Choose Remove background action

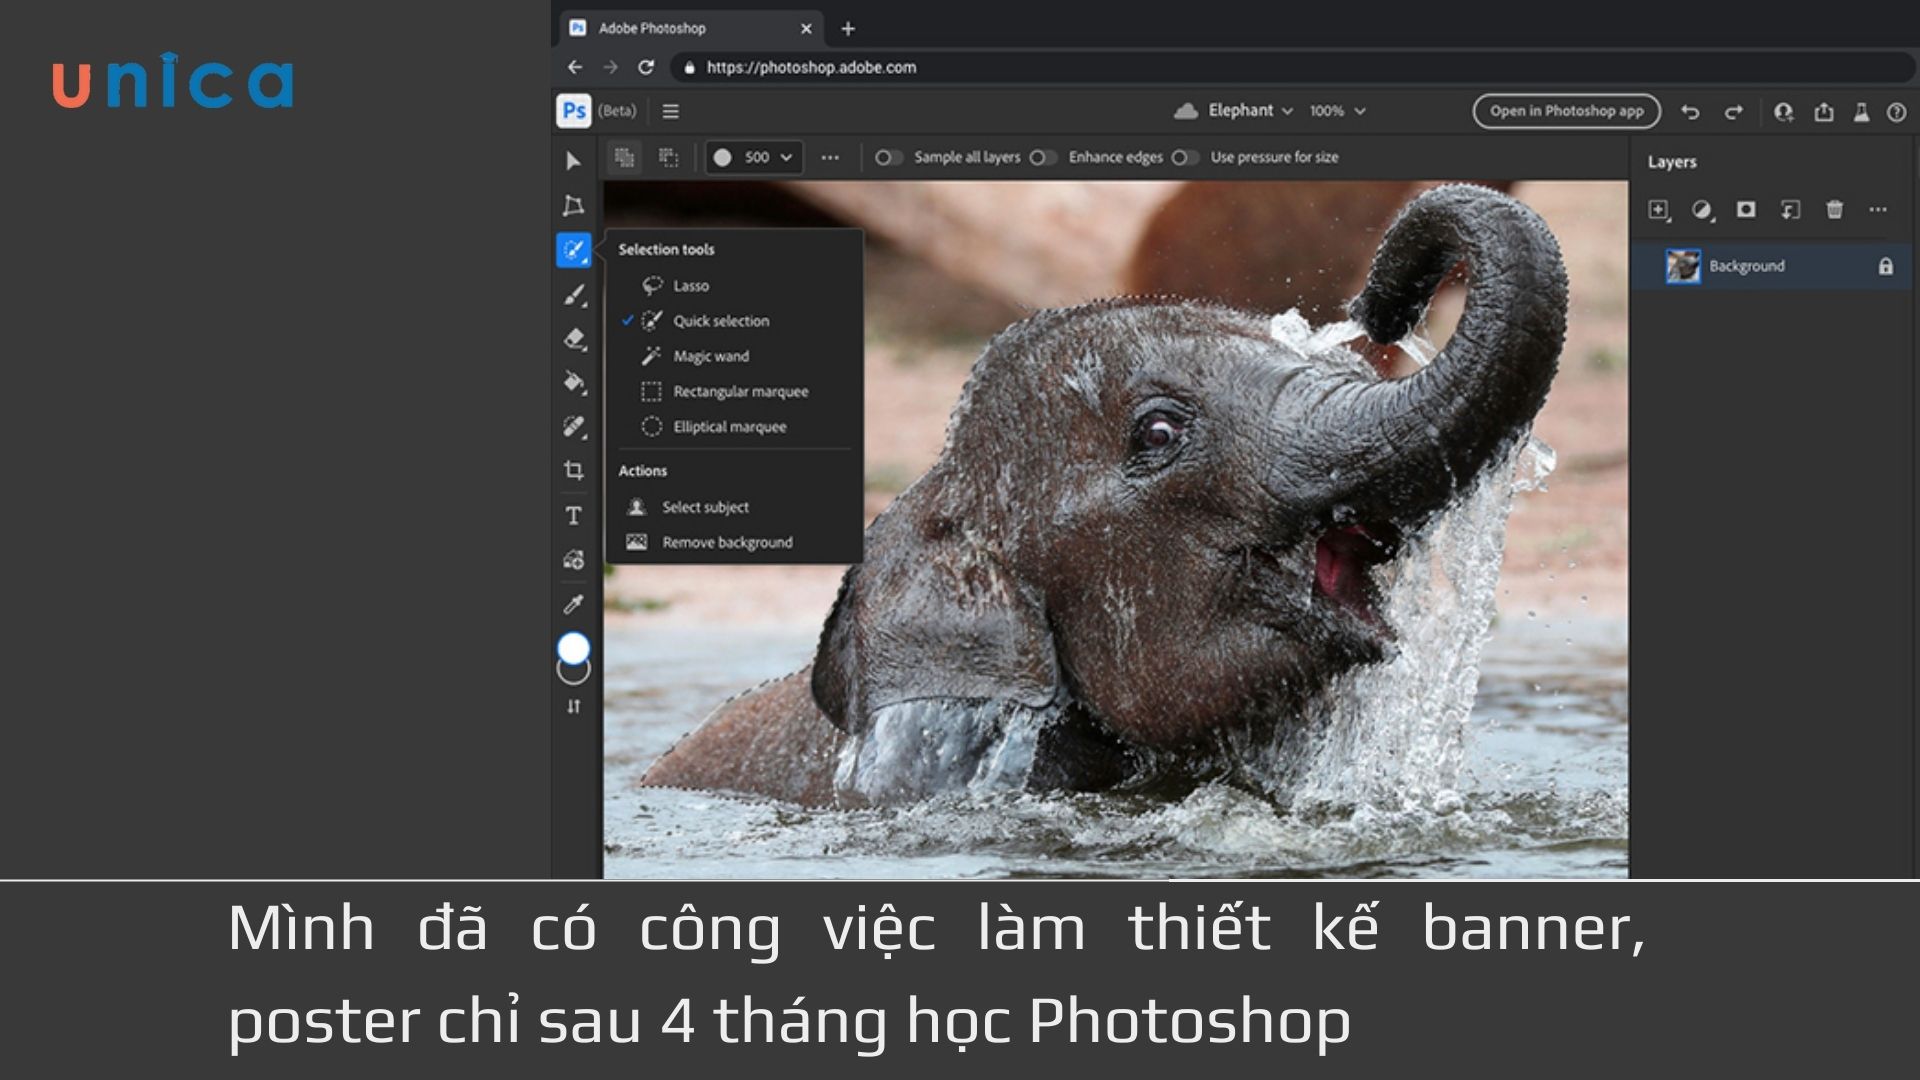[x=726, y=542]
